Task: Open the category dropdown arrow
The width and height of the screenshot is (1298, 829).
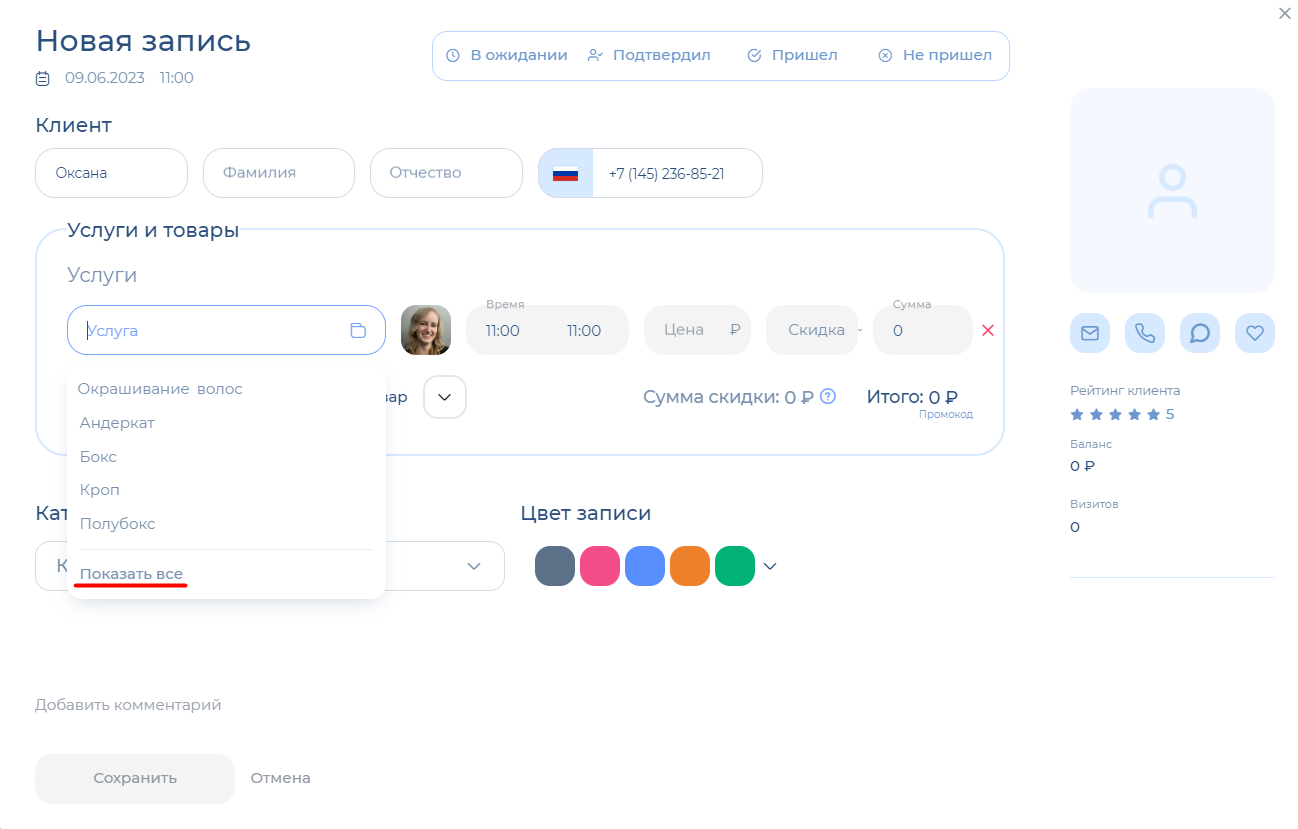Action: [474, 566]
